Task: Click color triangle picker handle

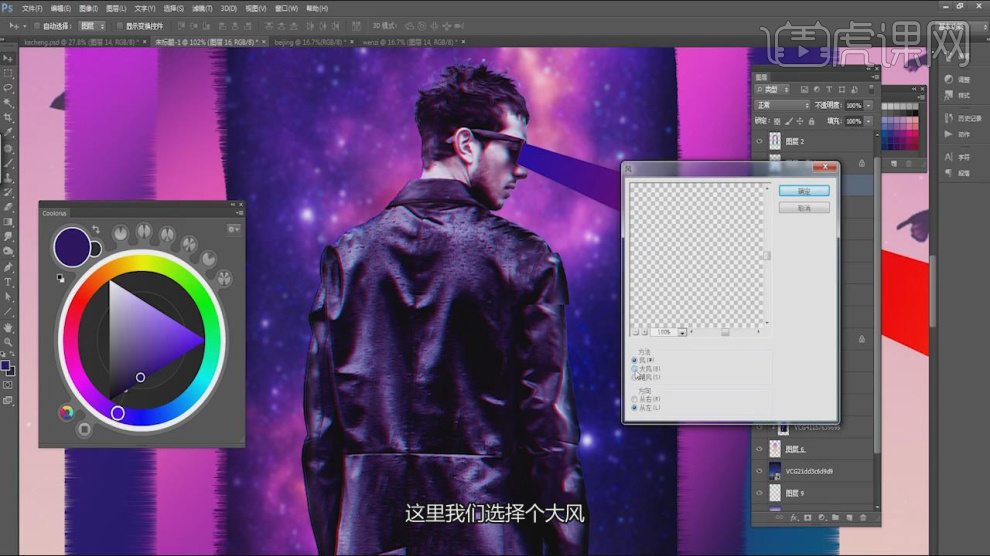Action: point(140,377)
